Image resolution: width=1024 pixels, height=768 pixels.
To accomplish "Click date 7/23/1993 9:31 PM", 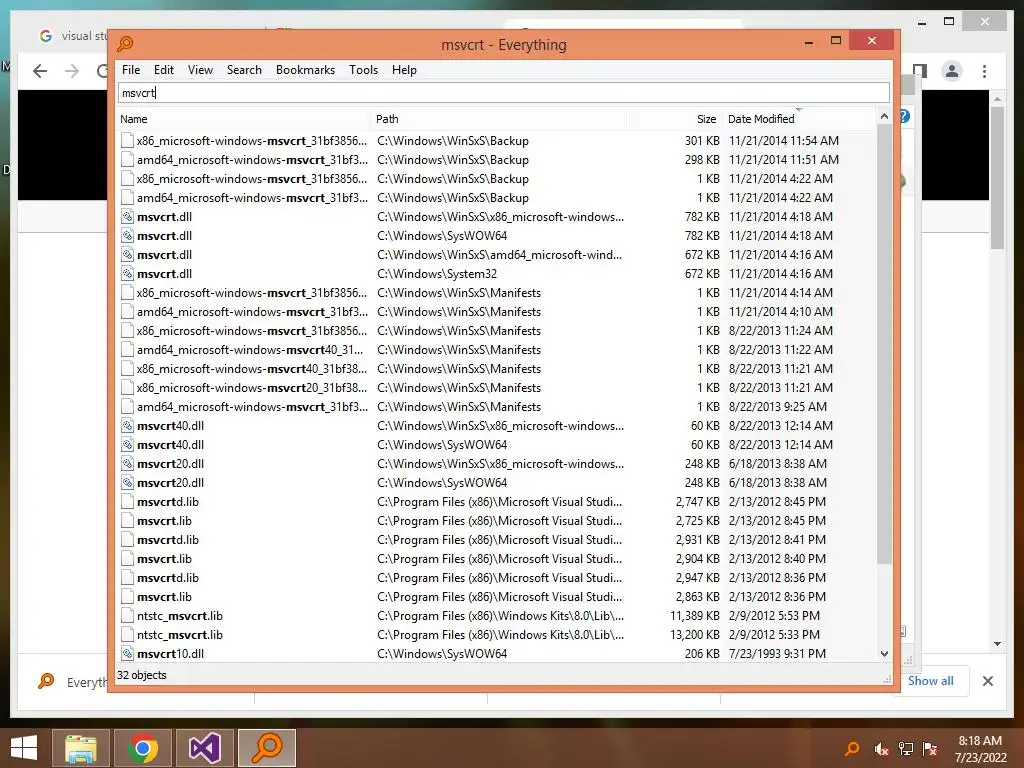I will tap(777, 654).
